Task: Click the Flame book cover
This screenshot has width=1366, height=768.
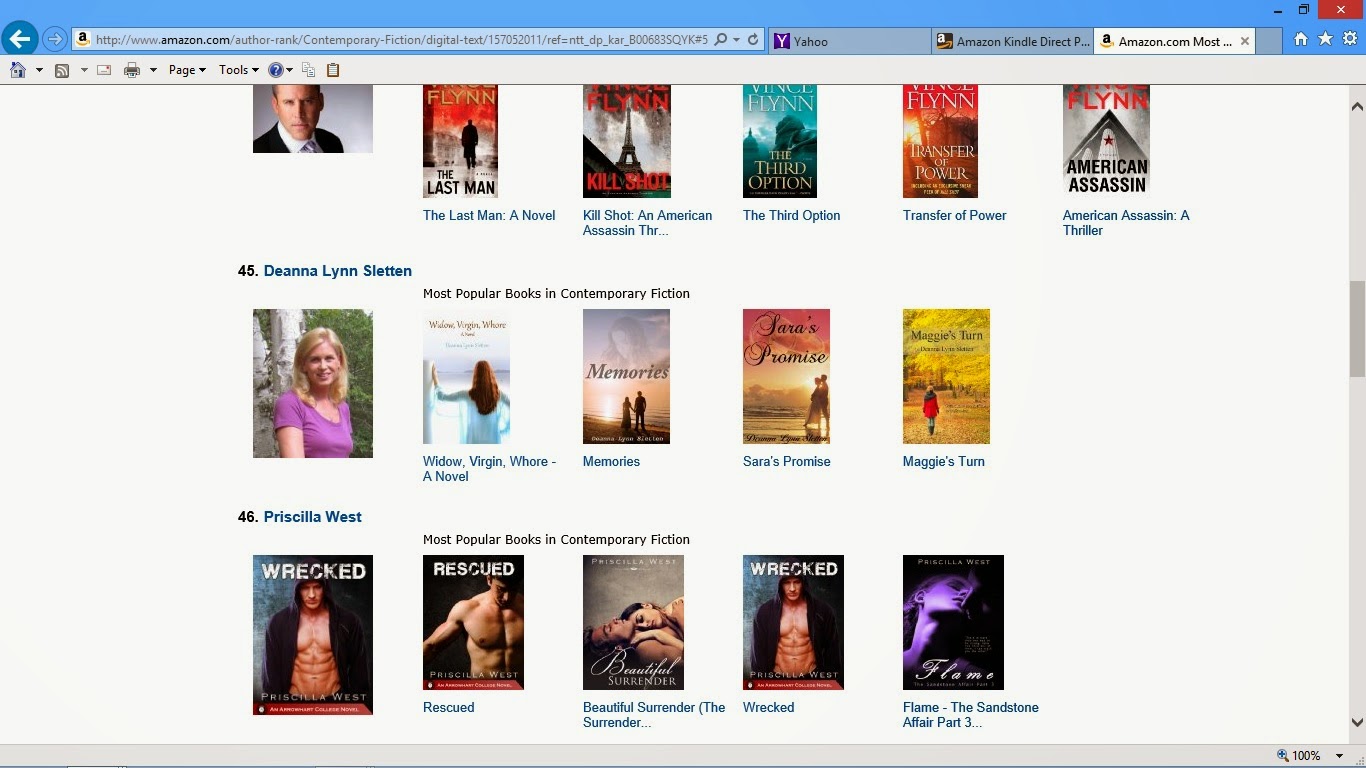Action: pos(953,622)
